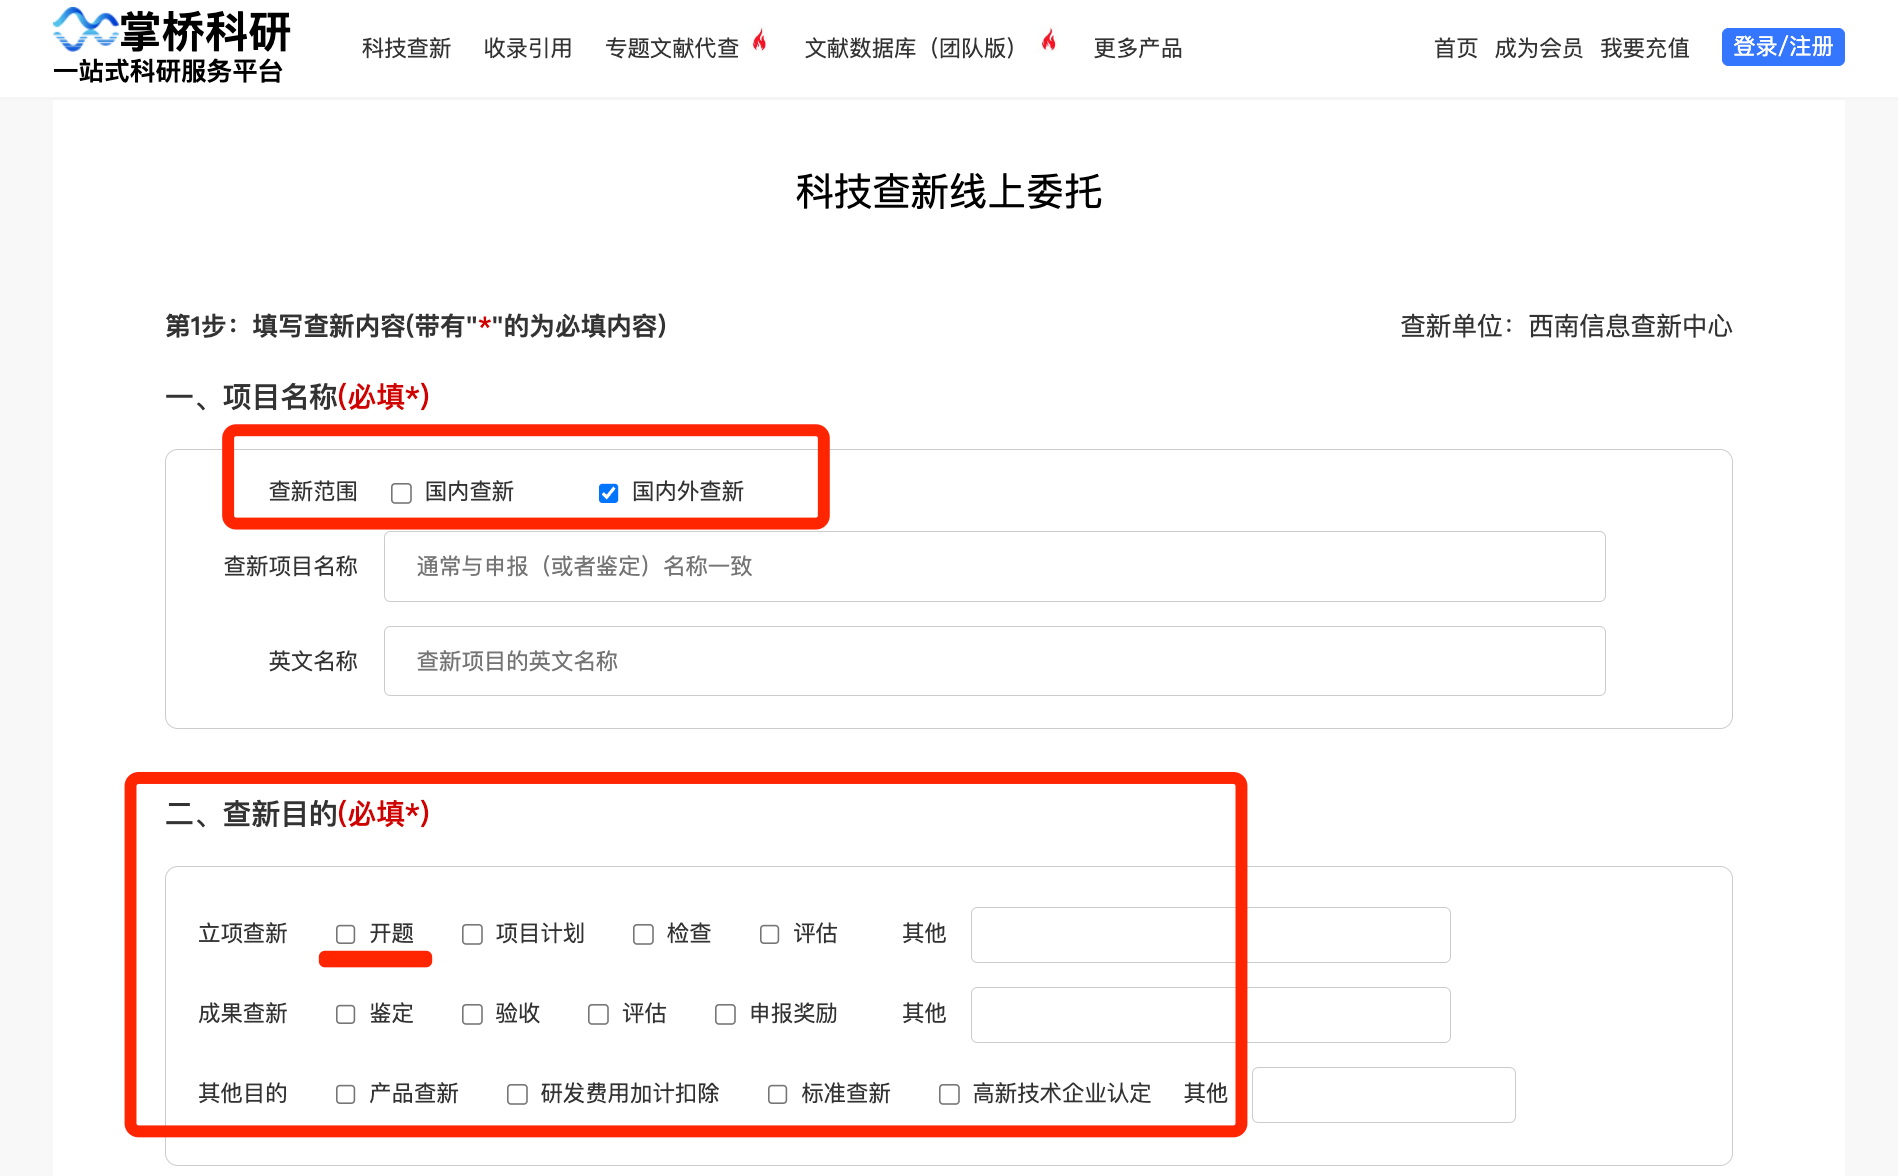Click the 其他 input in the 成果查新 row

click(1211, 1015)
